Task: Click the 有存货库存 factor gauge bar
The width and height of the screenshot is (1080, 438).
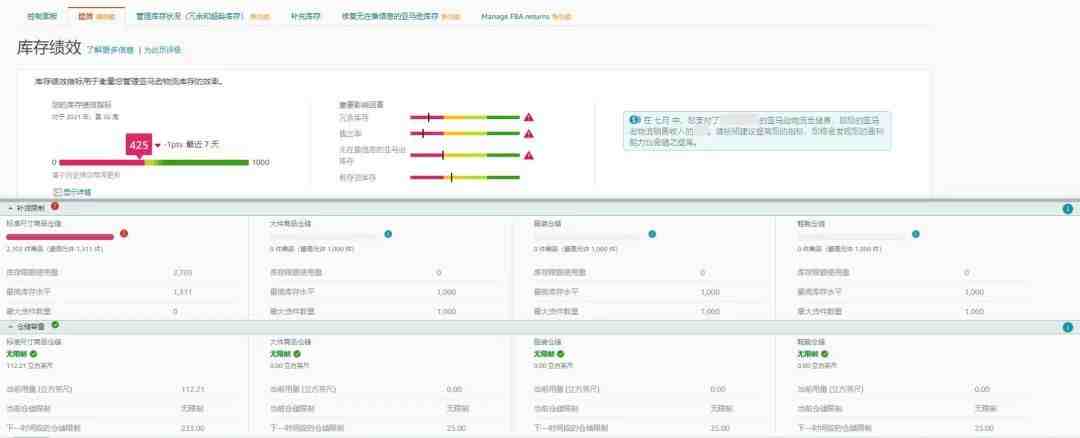Action: pyautogui.click(x=465, y=178)
